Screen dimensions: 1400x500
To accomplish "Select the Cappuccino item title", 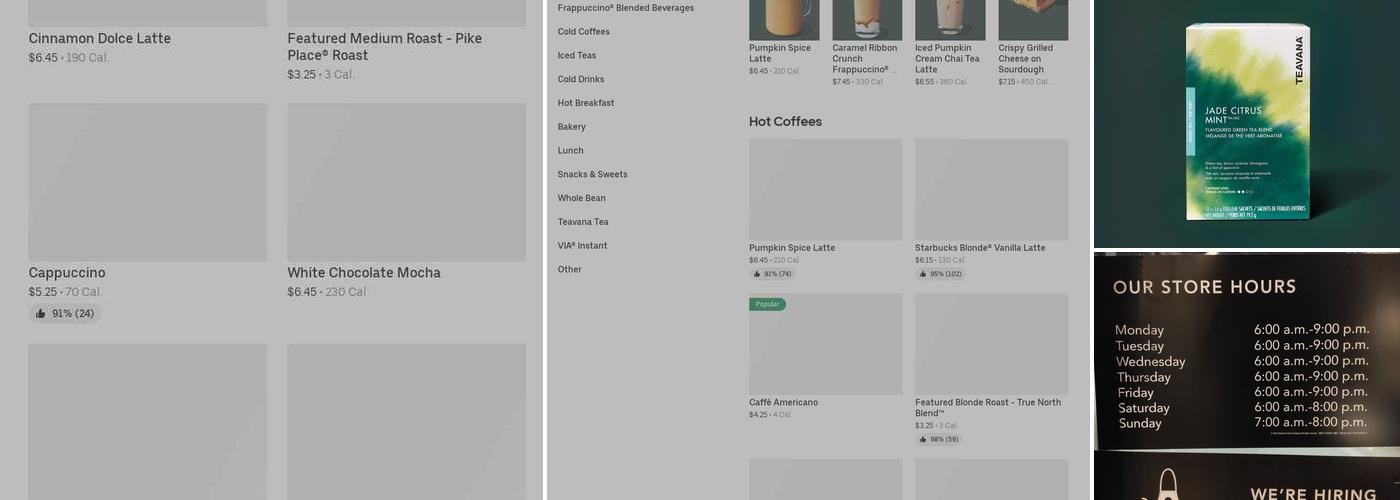I will tap(67, 273).
